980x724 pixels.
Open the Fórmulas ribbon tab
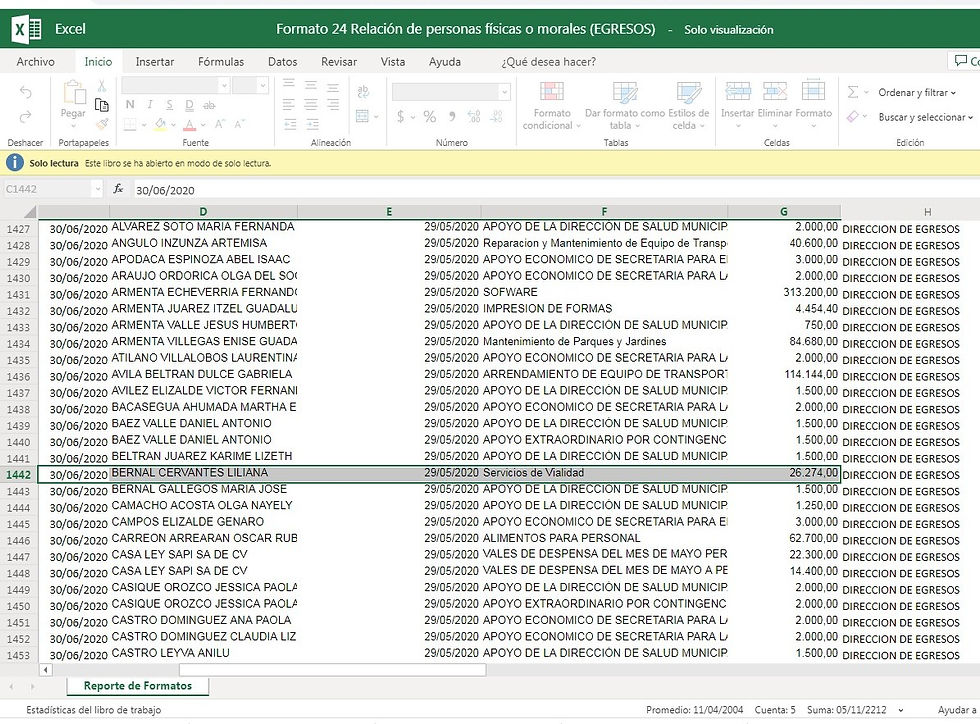(220, 62)
